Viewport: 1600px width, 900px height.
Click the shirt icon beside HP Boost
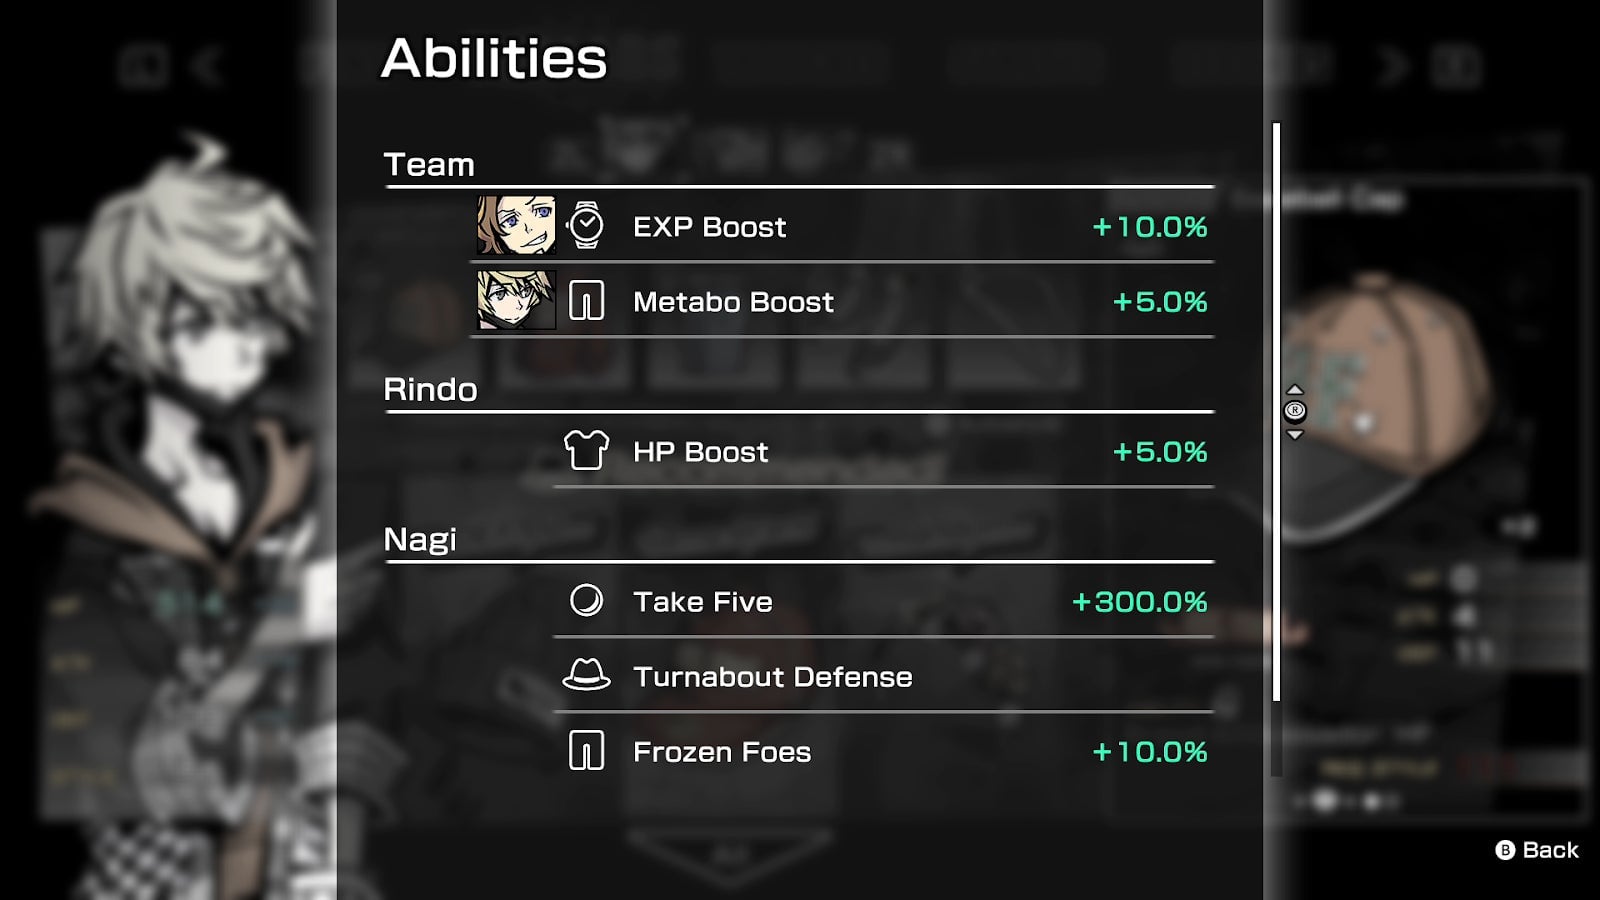(x=586, y=451)
